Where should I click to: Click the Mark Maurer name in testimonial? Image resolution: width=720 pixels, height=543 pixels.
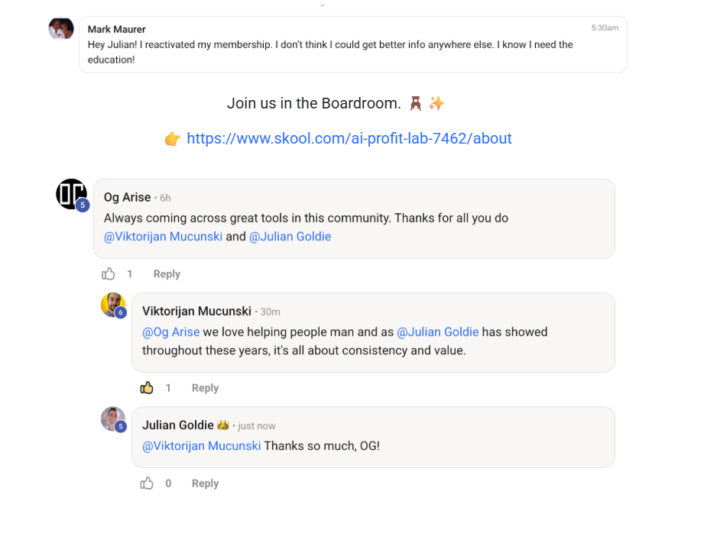tap(116, 30)
